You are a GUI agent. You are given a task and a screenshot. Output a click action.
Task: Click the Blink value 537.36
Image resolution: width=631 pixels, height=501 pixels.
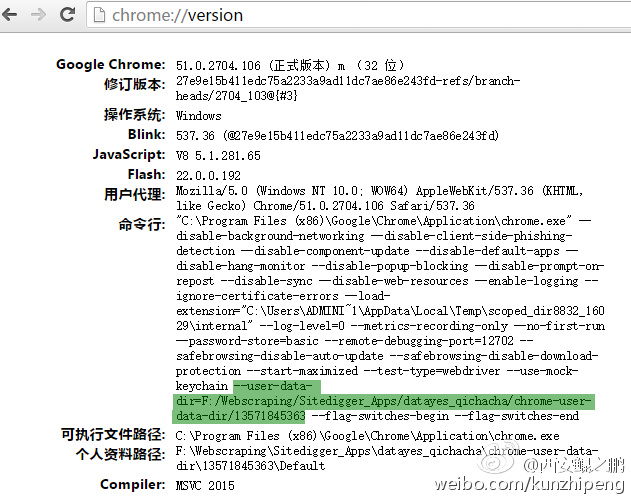[x=195, y=136]
